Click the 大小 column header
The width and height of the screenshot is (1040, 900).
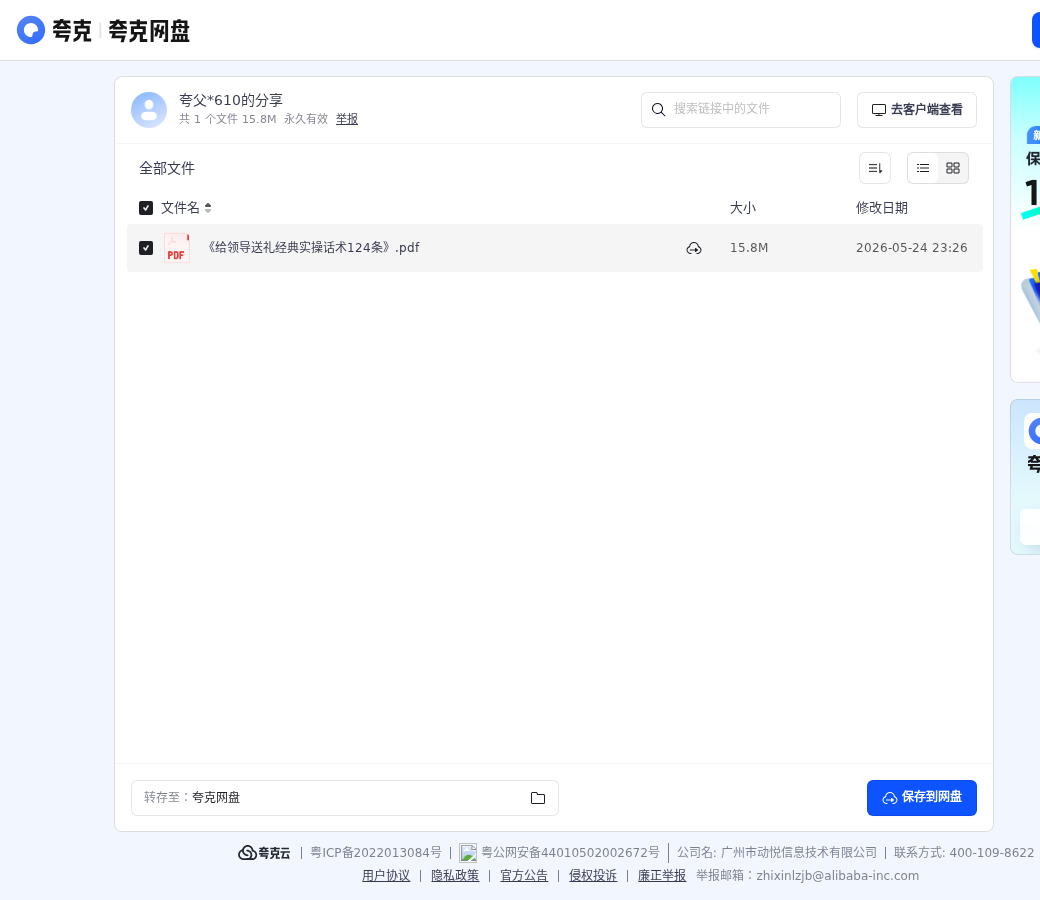tap(743, 208)
